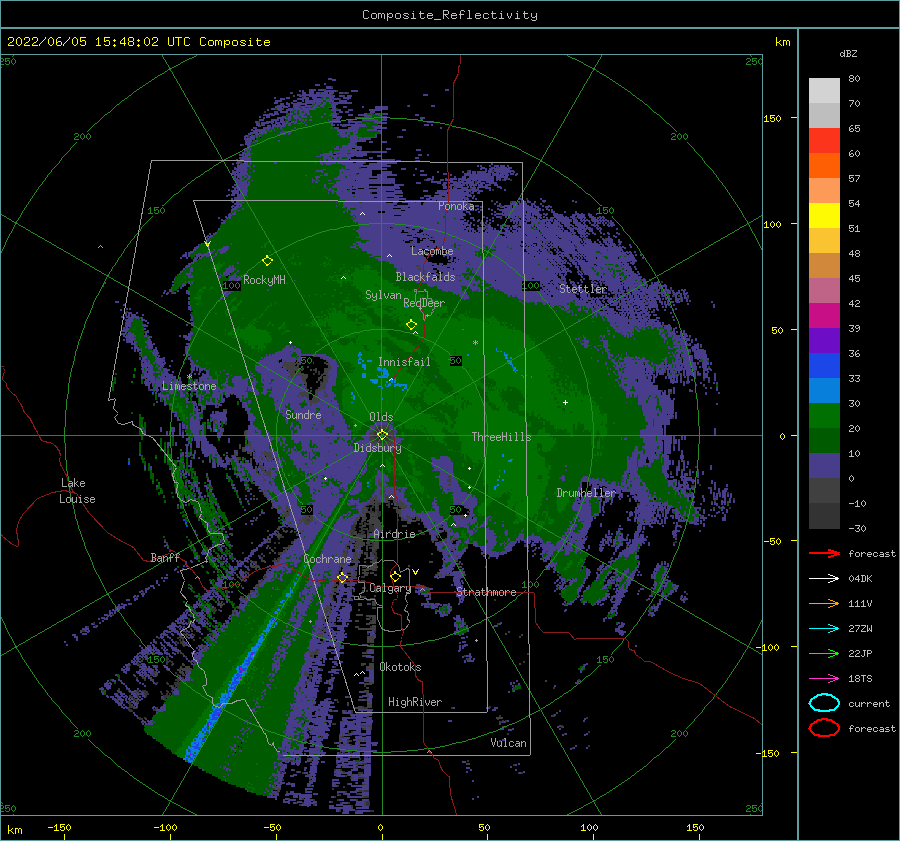The image size is (900, 841).
Task: Select the red 65-60 dBZ swatch
Action: pyautogui.click(x=824, y=141)
